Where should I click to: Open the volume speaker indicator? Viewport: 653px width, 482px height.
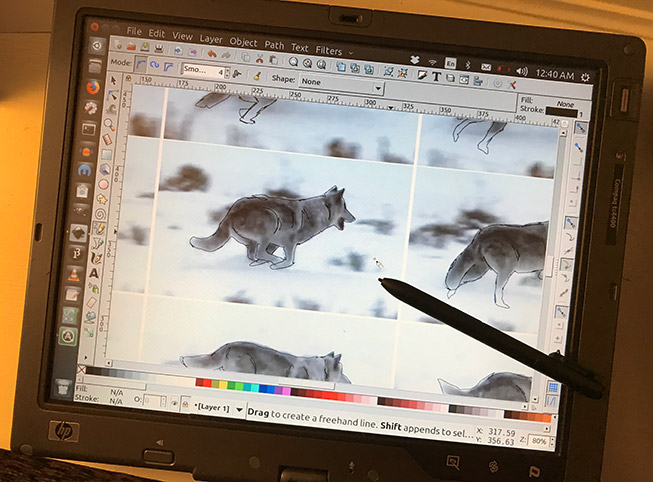(521, 71)
